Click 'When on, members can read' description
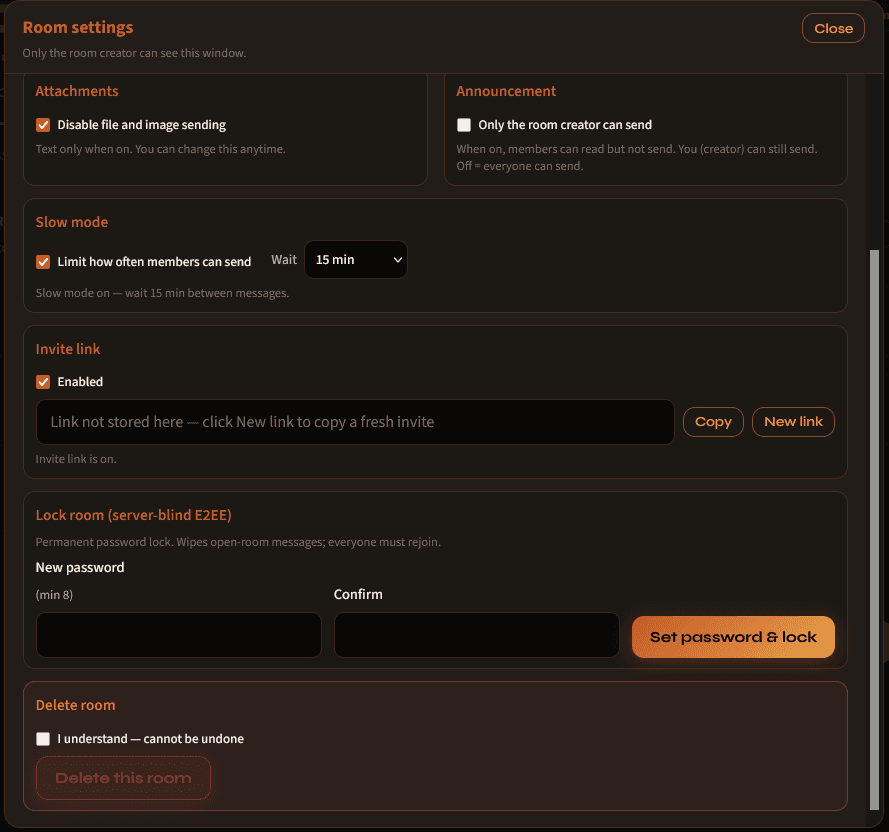Viewport: 889px width, 832px height. (637, 158)
